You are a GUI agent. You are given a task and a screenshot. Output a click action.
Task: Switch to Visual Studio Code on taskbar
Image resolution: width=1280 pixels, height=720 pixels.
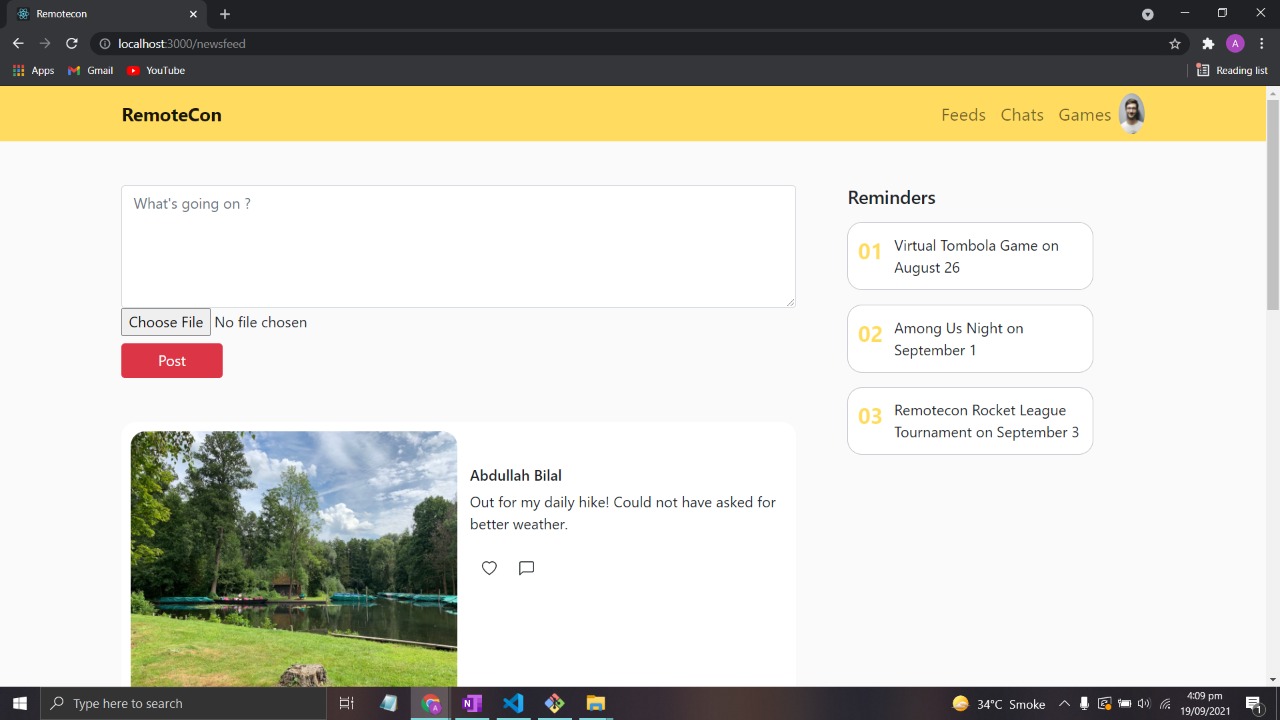513,703
